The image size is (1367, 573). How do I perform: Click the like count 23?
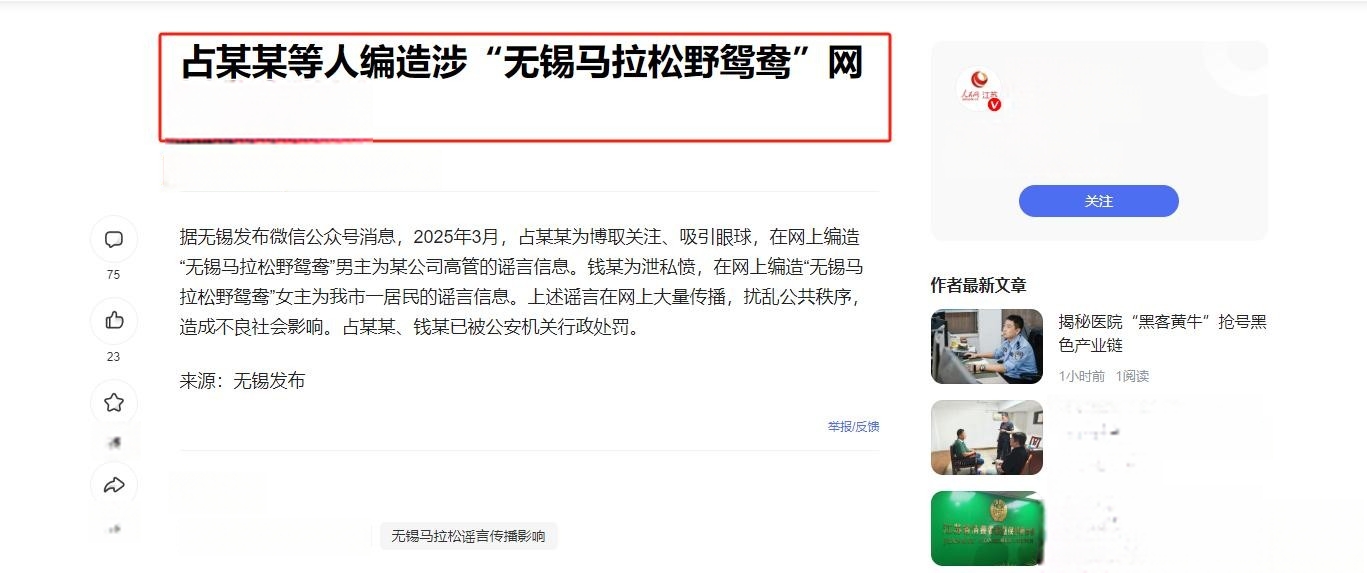[113, 357]
